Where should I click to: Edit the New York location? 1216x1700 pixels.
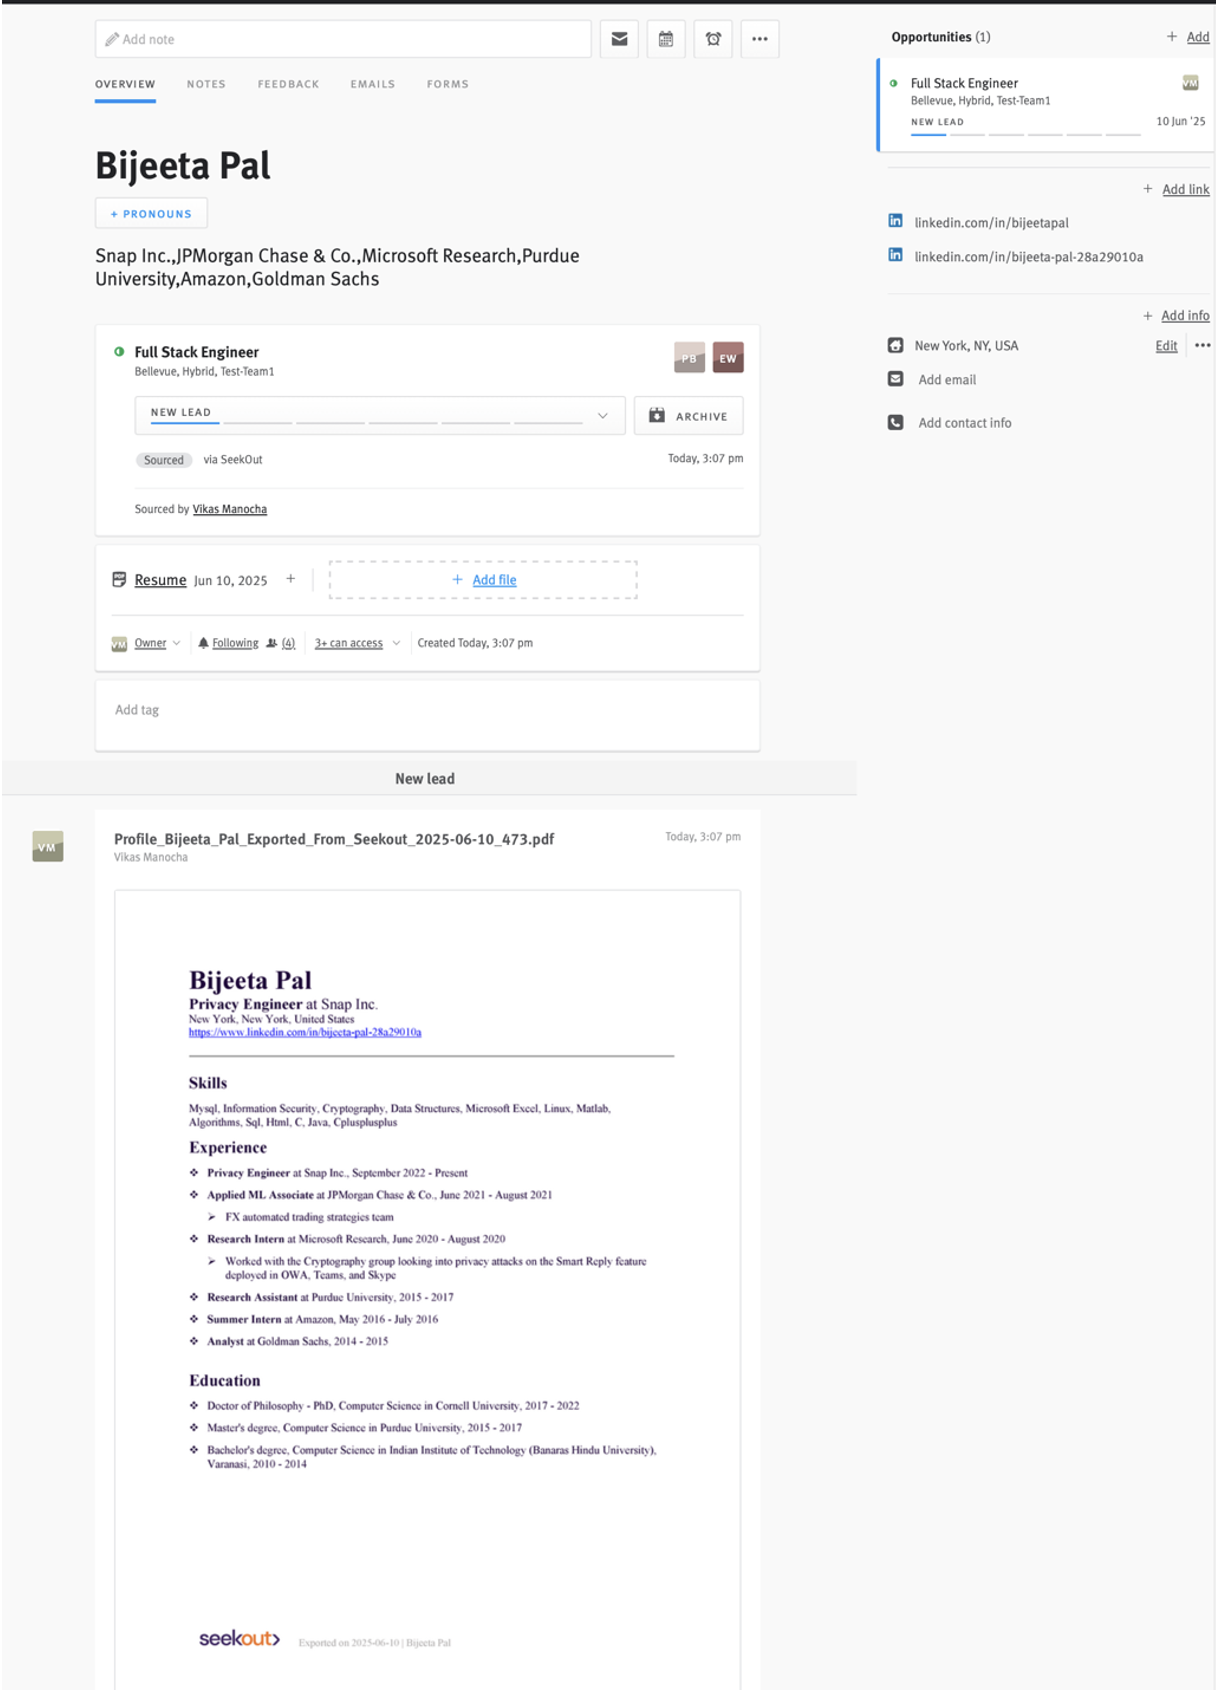[x=1166, y=345]
